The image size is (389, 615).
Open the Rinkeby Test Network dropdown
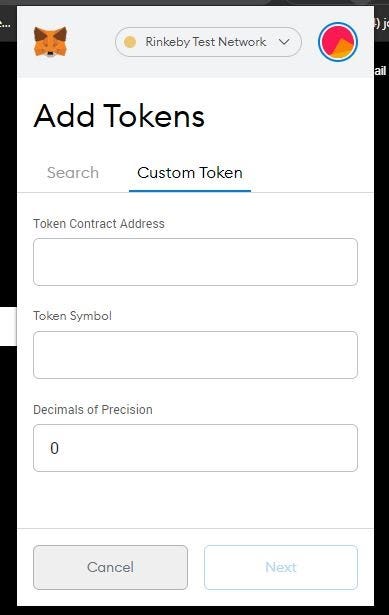click(208, 42)
